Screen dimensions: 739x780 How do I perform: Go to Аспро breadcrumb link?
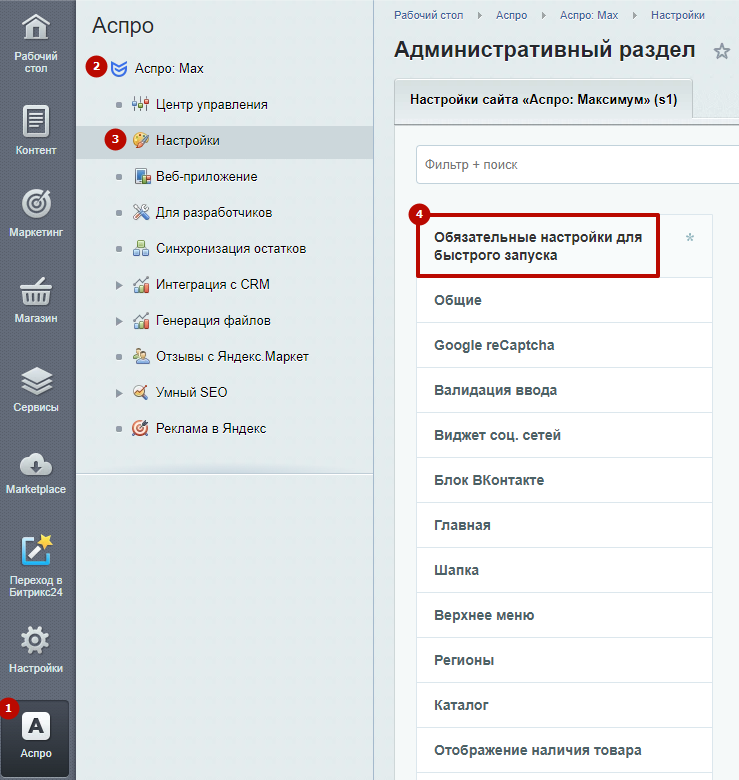[511, 15]
